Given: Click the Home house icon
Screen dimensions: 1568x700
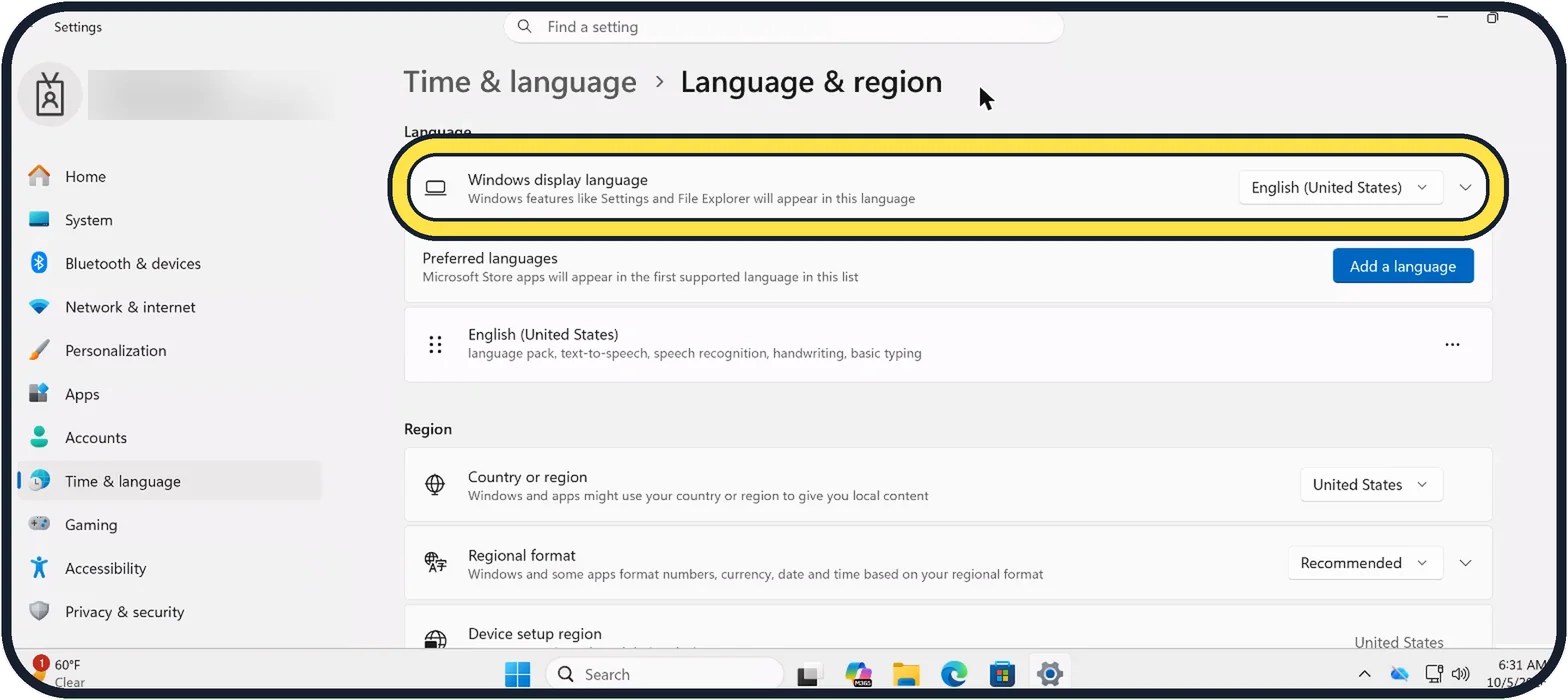Looking at the screenshot, I should [x=39, y=176].
